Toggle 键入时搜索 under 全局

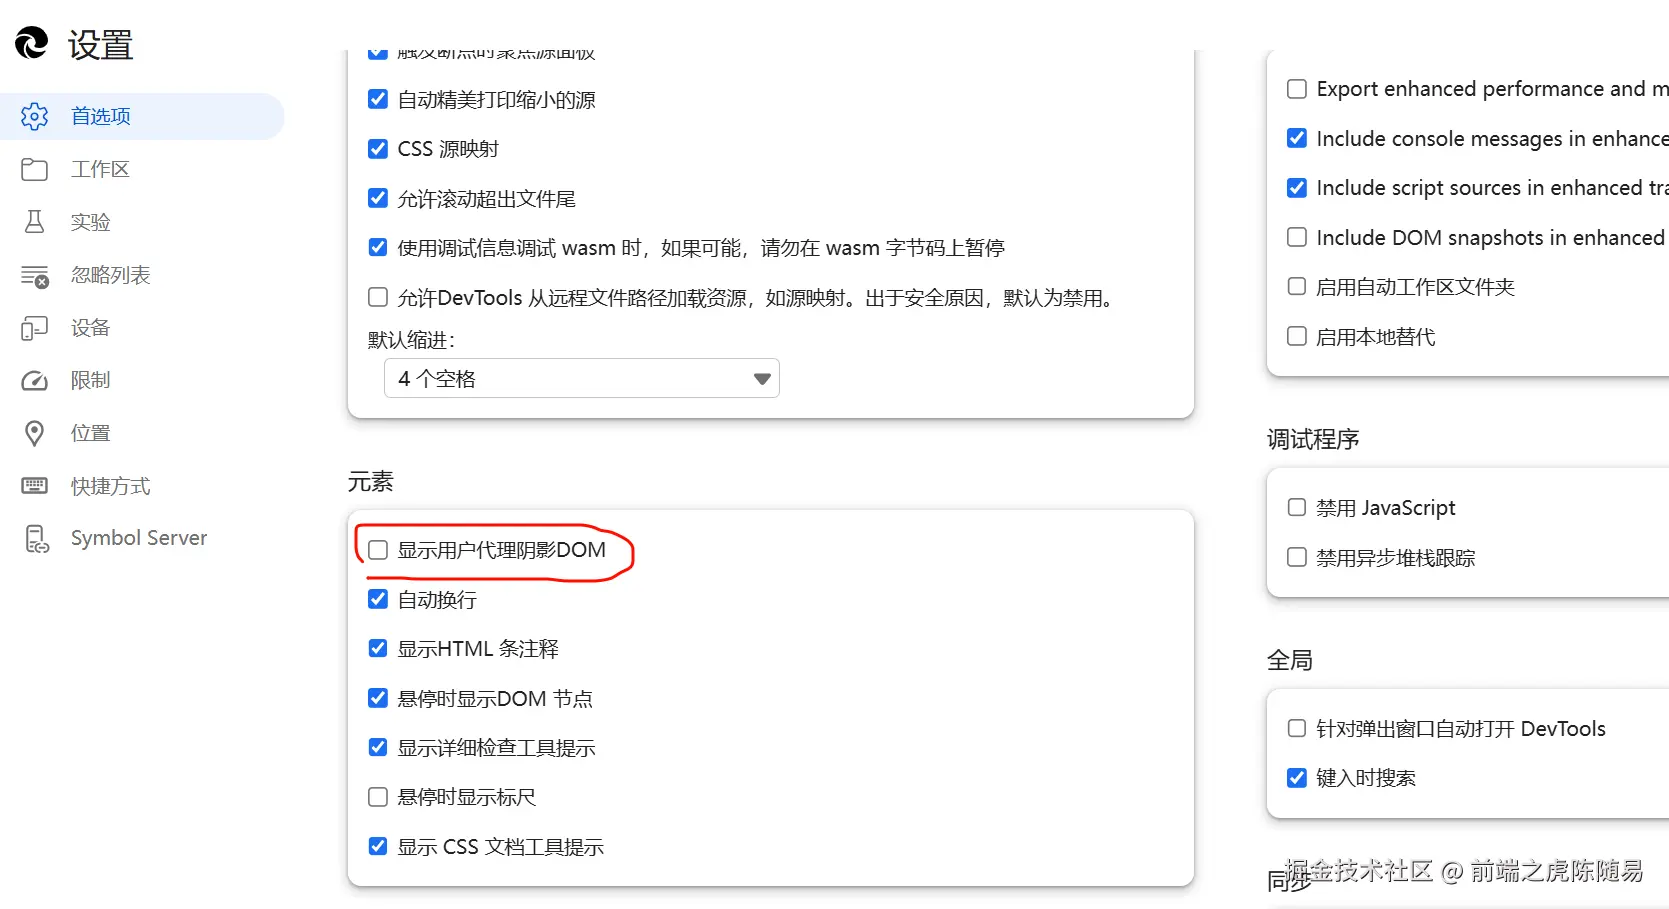pos(1296,777)
